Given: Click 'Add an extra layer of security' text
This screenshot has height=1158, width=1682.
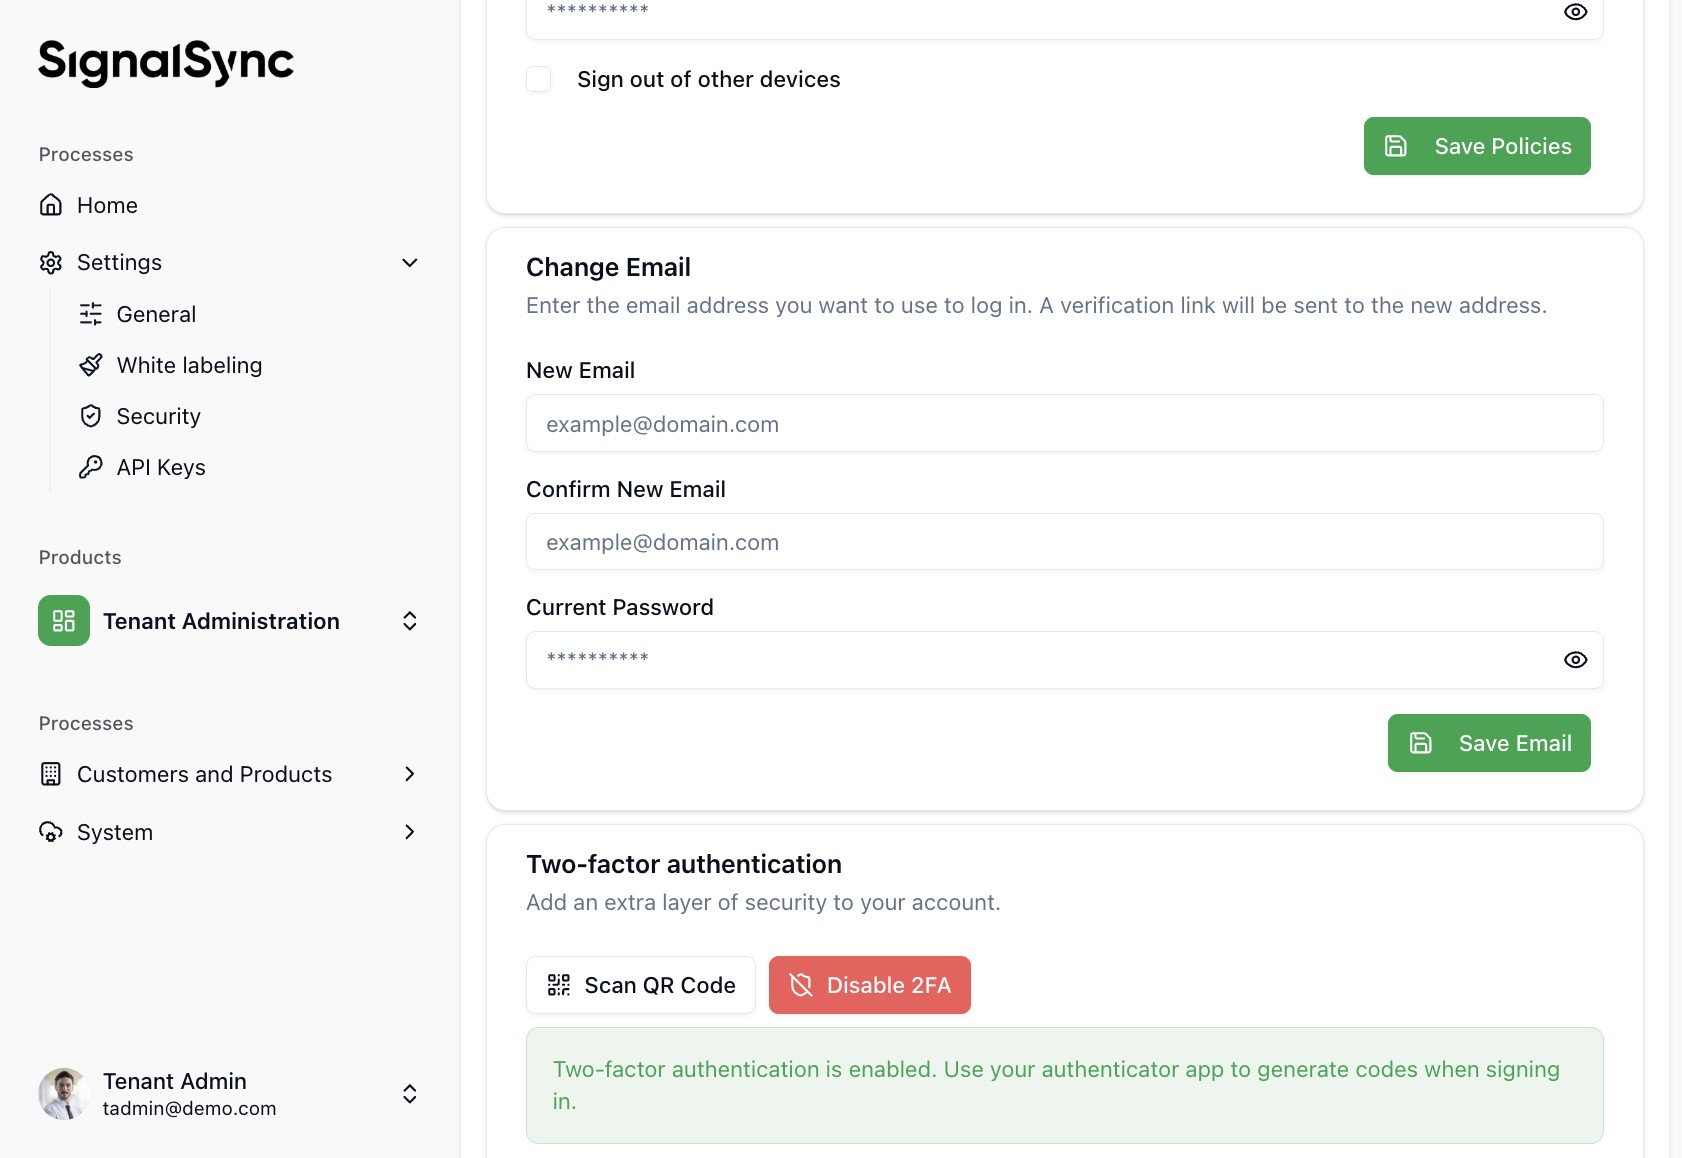Looking at the screenshot, I should click(x=763, y=902).
